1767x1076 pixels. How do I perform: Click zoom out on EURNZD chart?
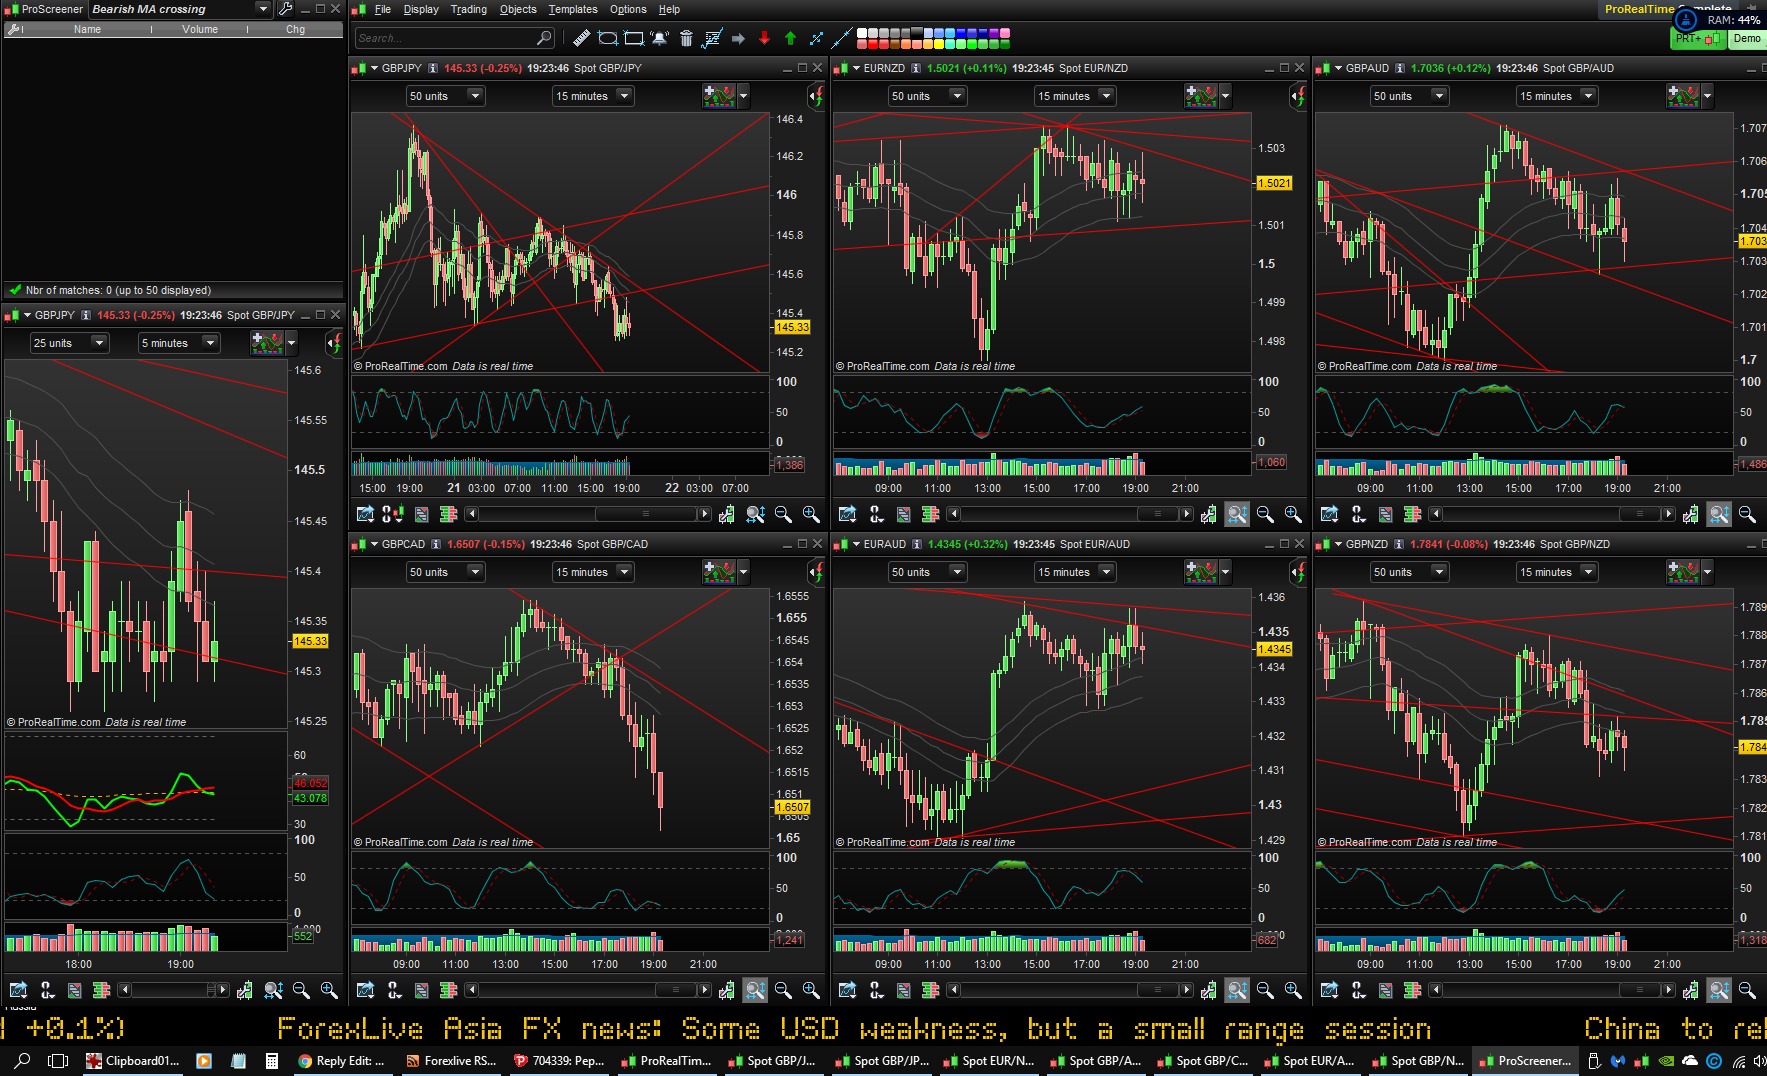click(x=1265, y=514)
